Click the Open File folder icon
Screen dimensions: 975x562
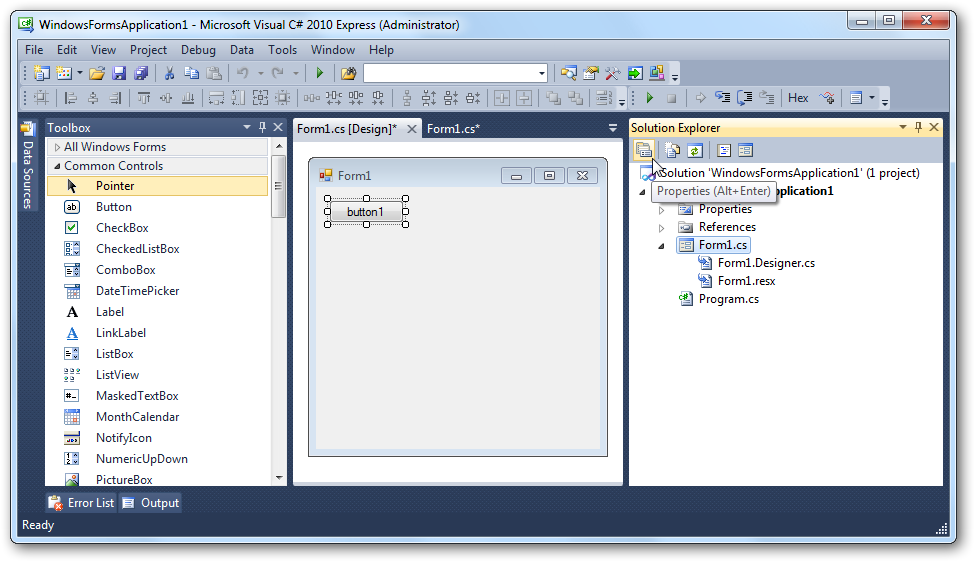click(x=97, y=73)
